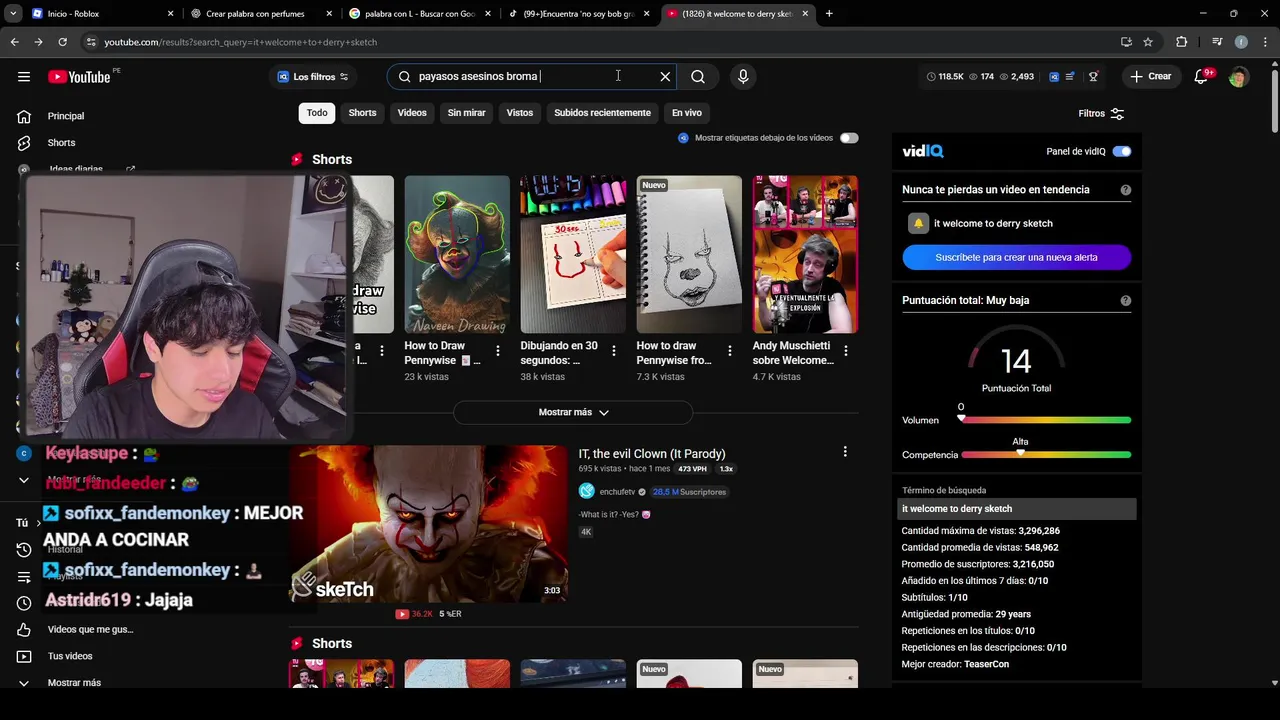Click the magnifier search button
This screenshot has width=1280, height=720.
coord(698,77)
